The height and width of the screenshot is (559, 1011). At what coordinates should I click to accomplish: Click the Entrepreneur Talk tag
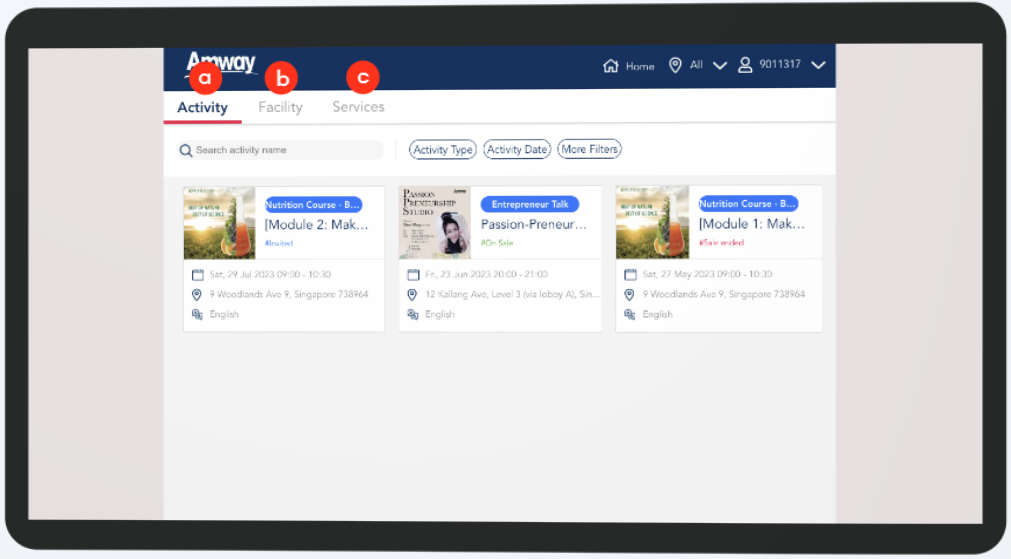tap(530, 204)
